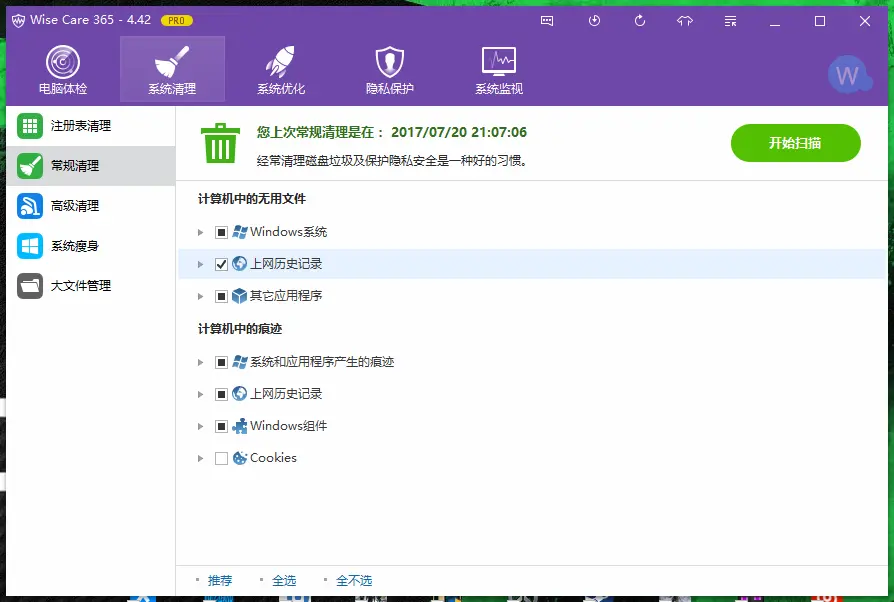Click the 推荐 recommended selection link

point(220,580)
